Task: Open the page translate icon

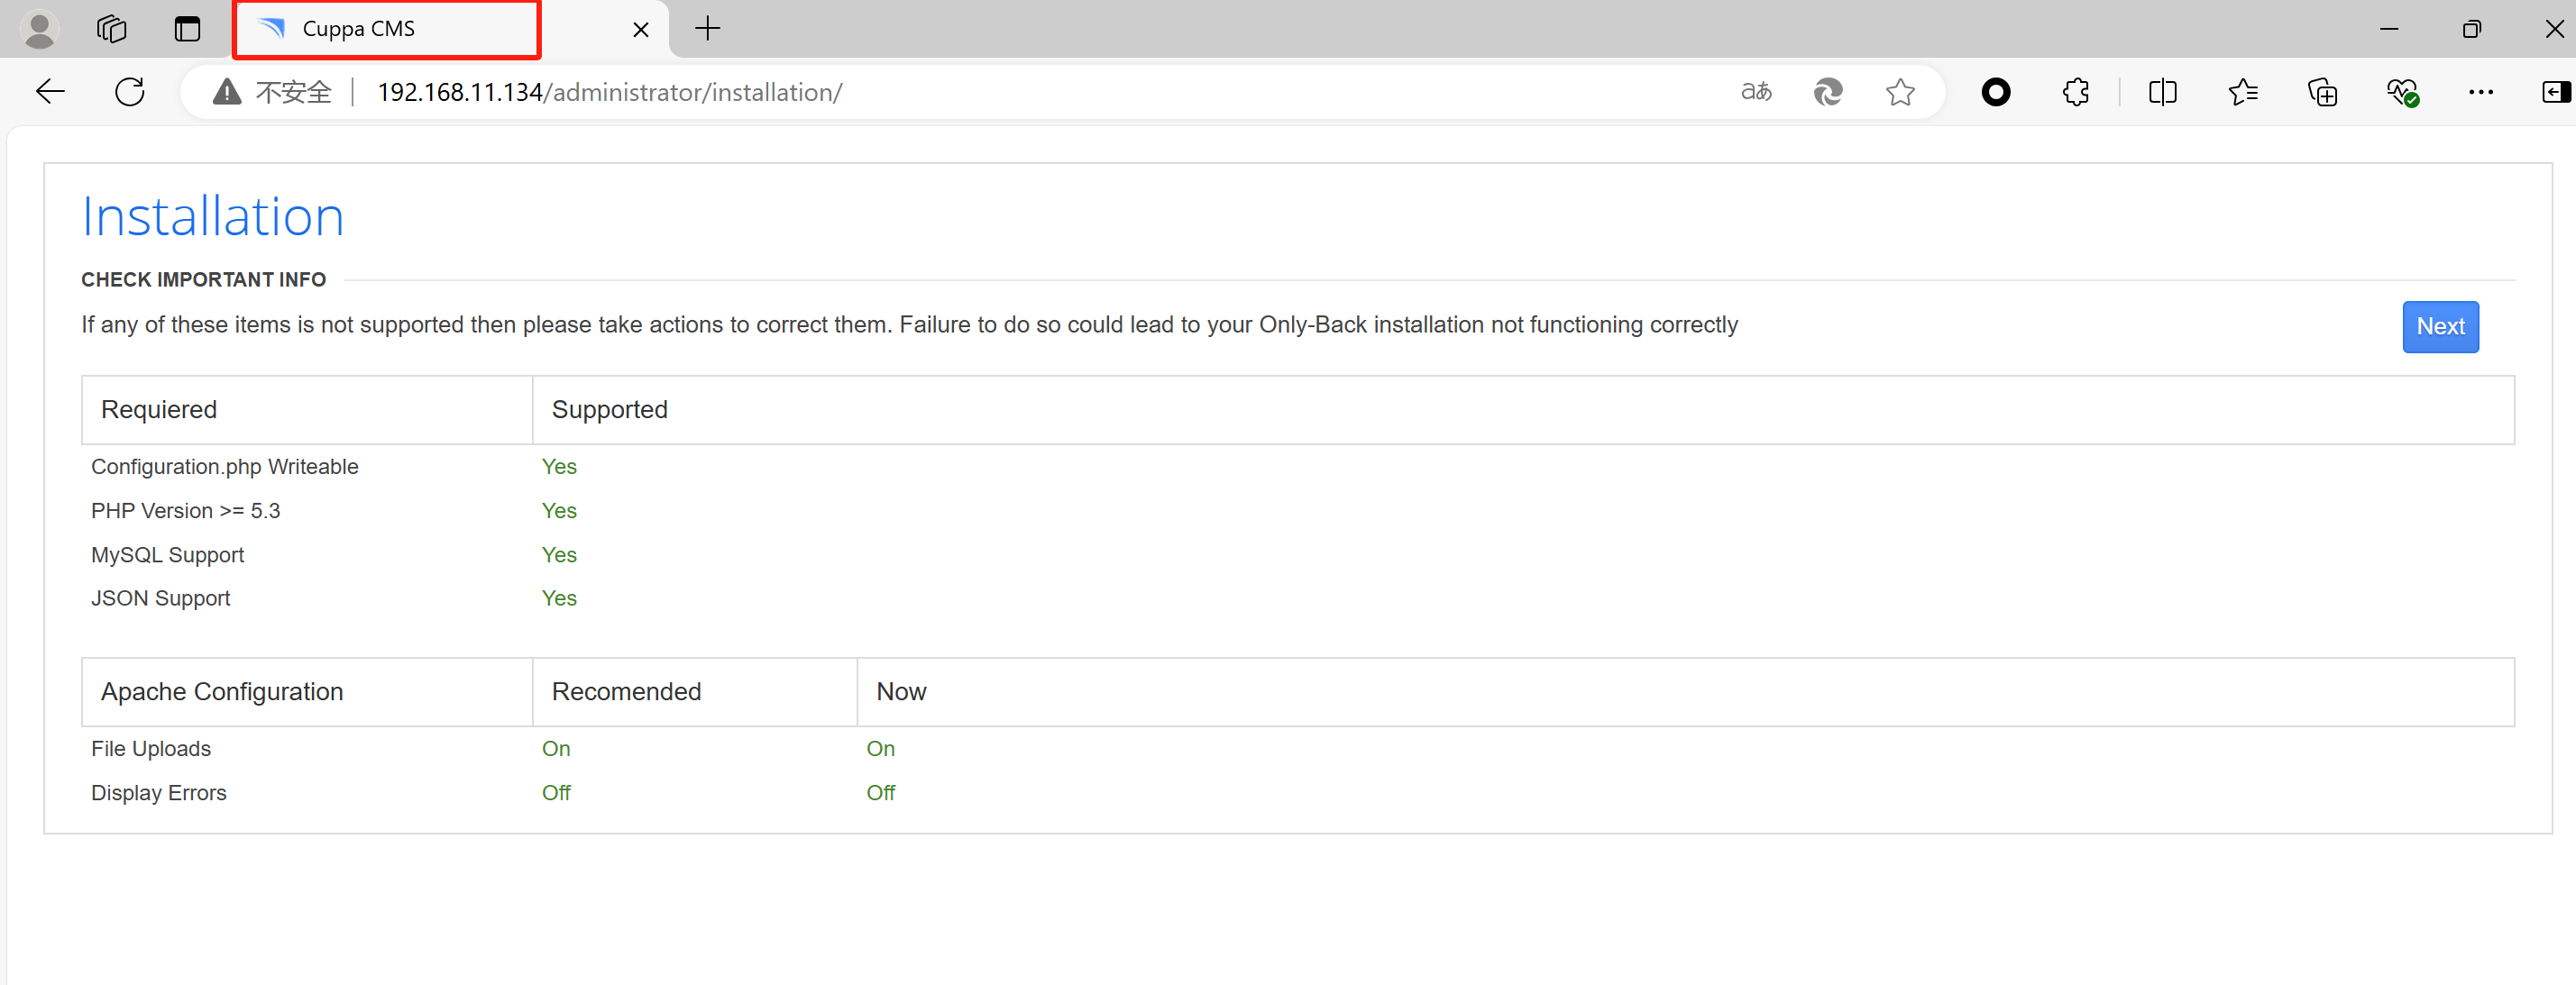Action: pyautogui.click(x=1756, y=92)
